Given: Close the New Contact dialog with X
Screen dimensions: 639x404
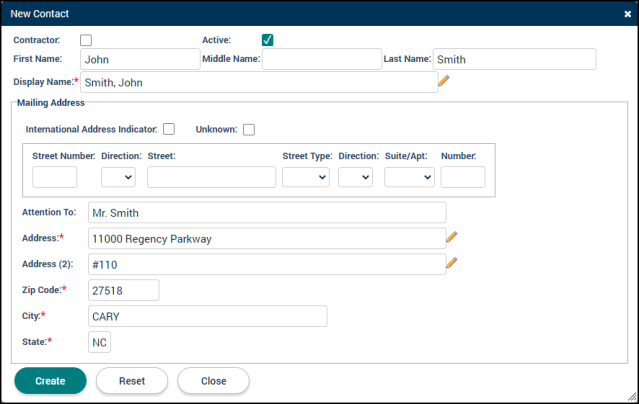Looking at the screenshot, I should coord(628,14).
